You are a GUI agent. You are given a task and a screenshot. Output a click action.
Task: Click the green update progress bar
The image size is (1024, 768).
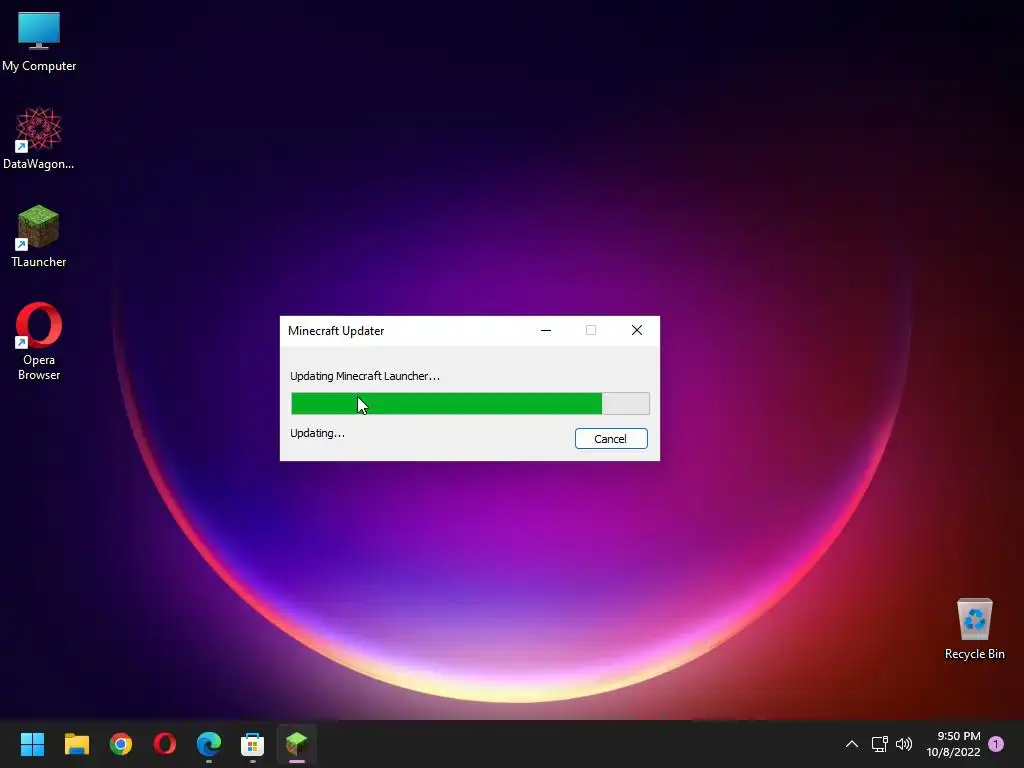pyautogui.click(x=470, y=404)
